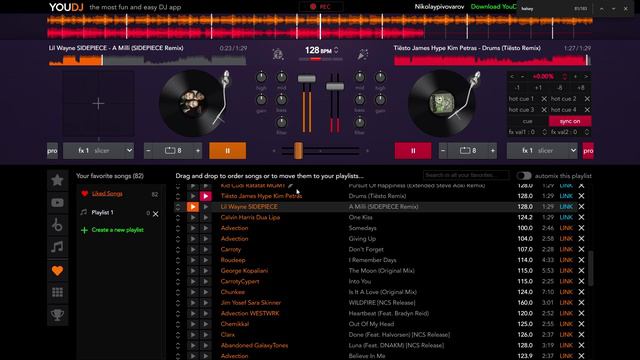The image size is (640, 360).
Task: Click the left deck volume fader
Action: click(x=307, y=79)
